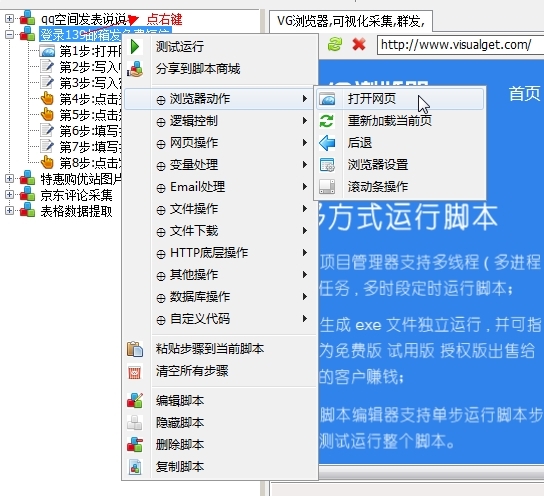
Task: Click the hand pointer icon of 第8步
Action: 47,162
